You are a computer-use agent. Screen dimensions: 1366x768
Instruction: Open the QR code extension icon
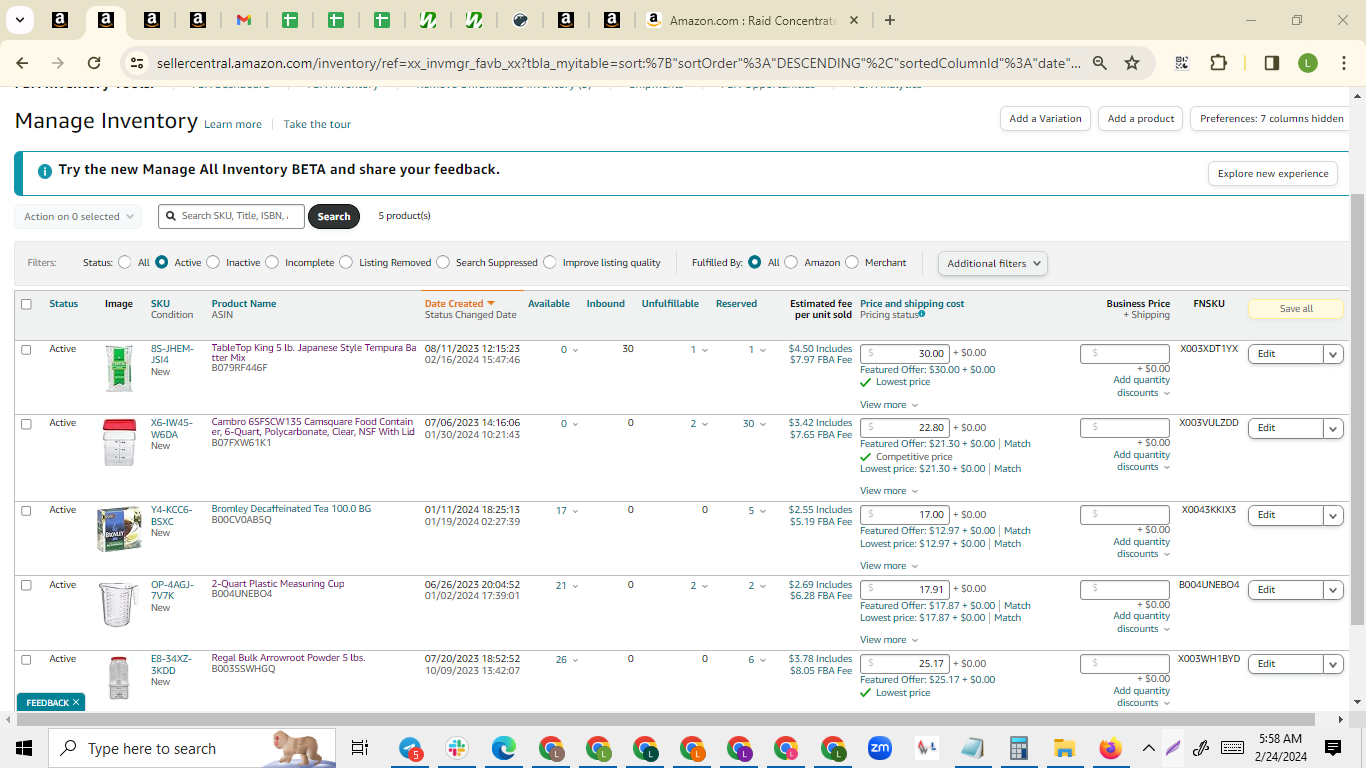[x=1182, y=63]
